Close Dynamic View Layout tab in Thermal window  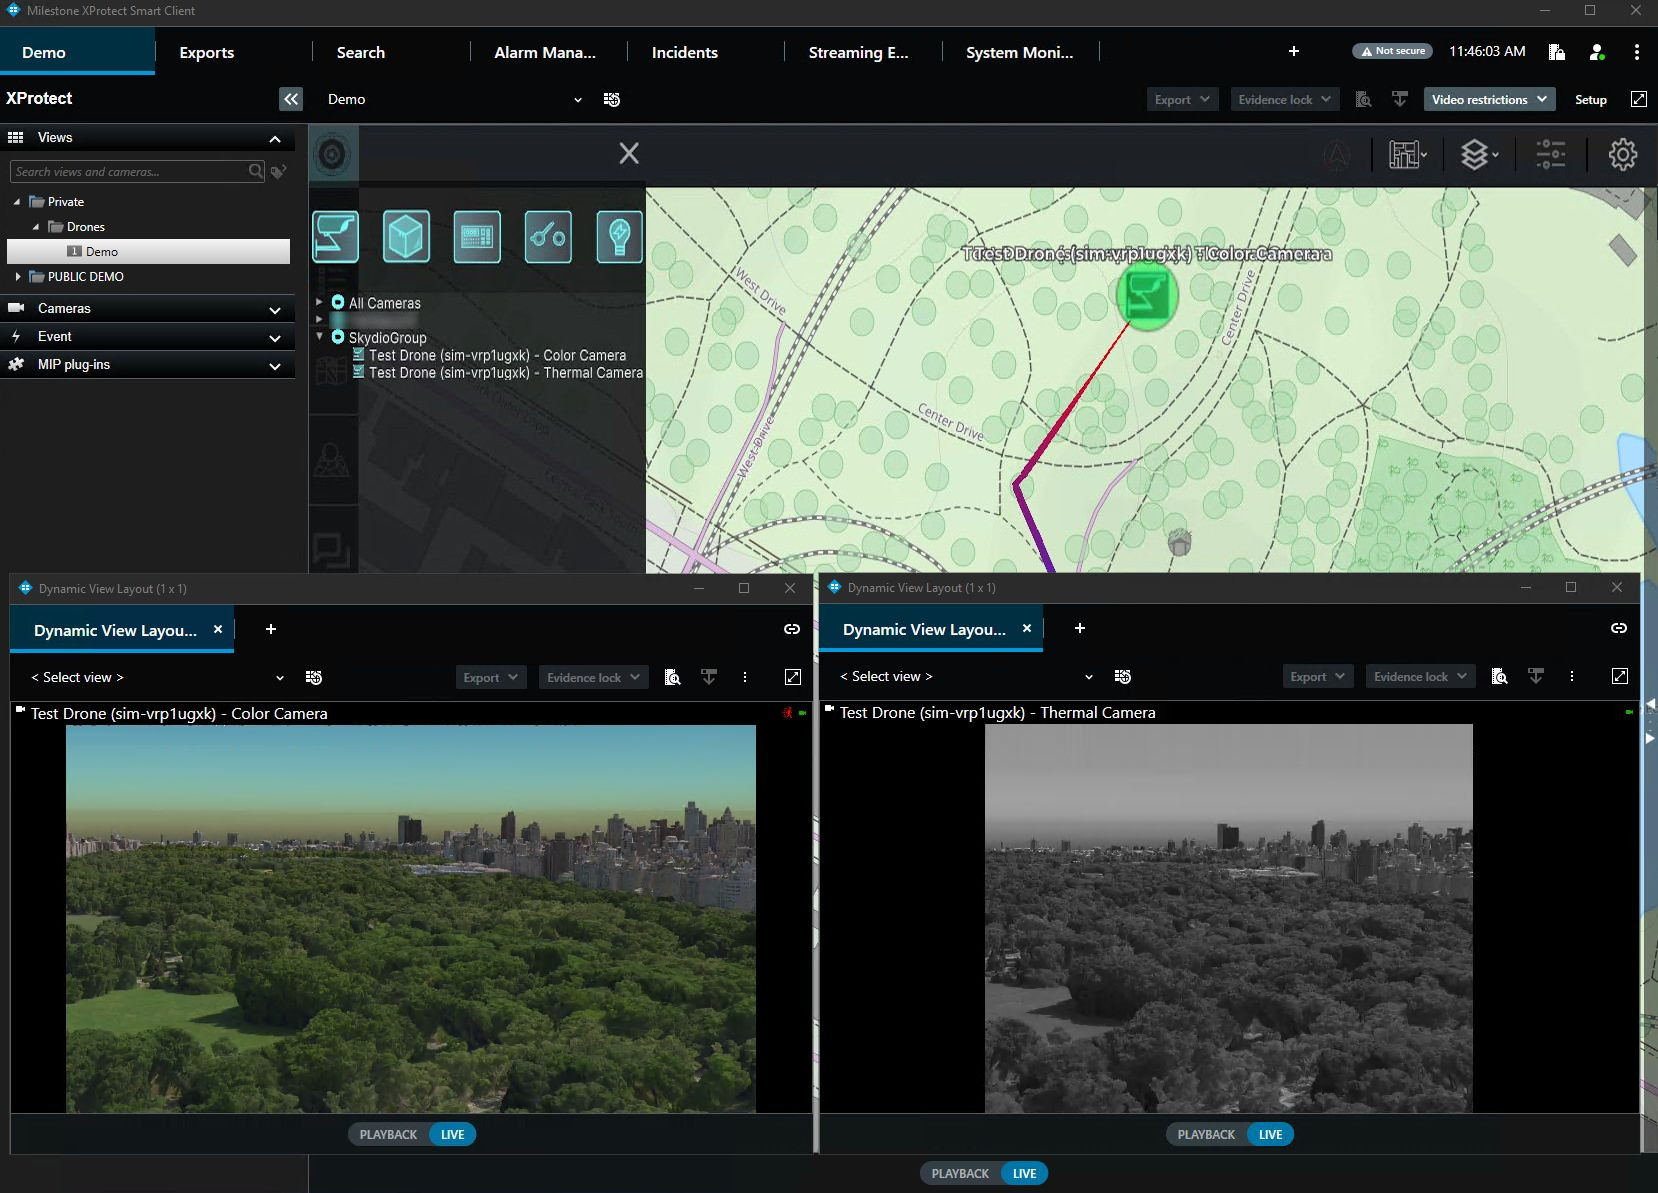(1026, 628)
